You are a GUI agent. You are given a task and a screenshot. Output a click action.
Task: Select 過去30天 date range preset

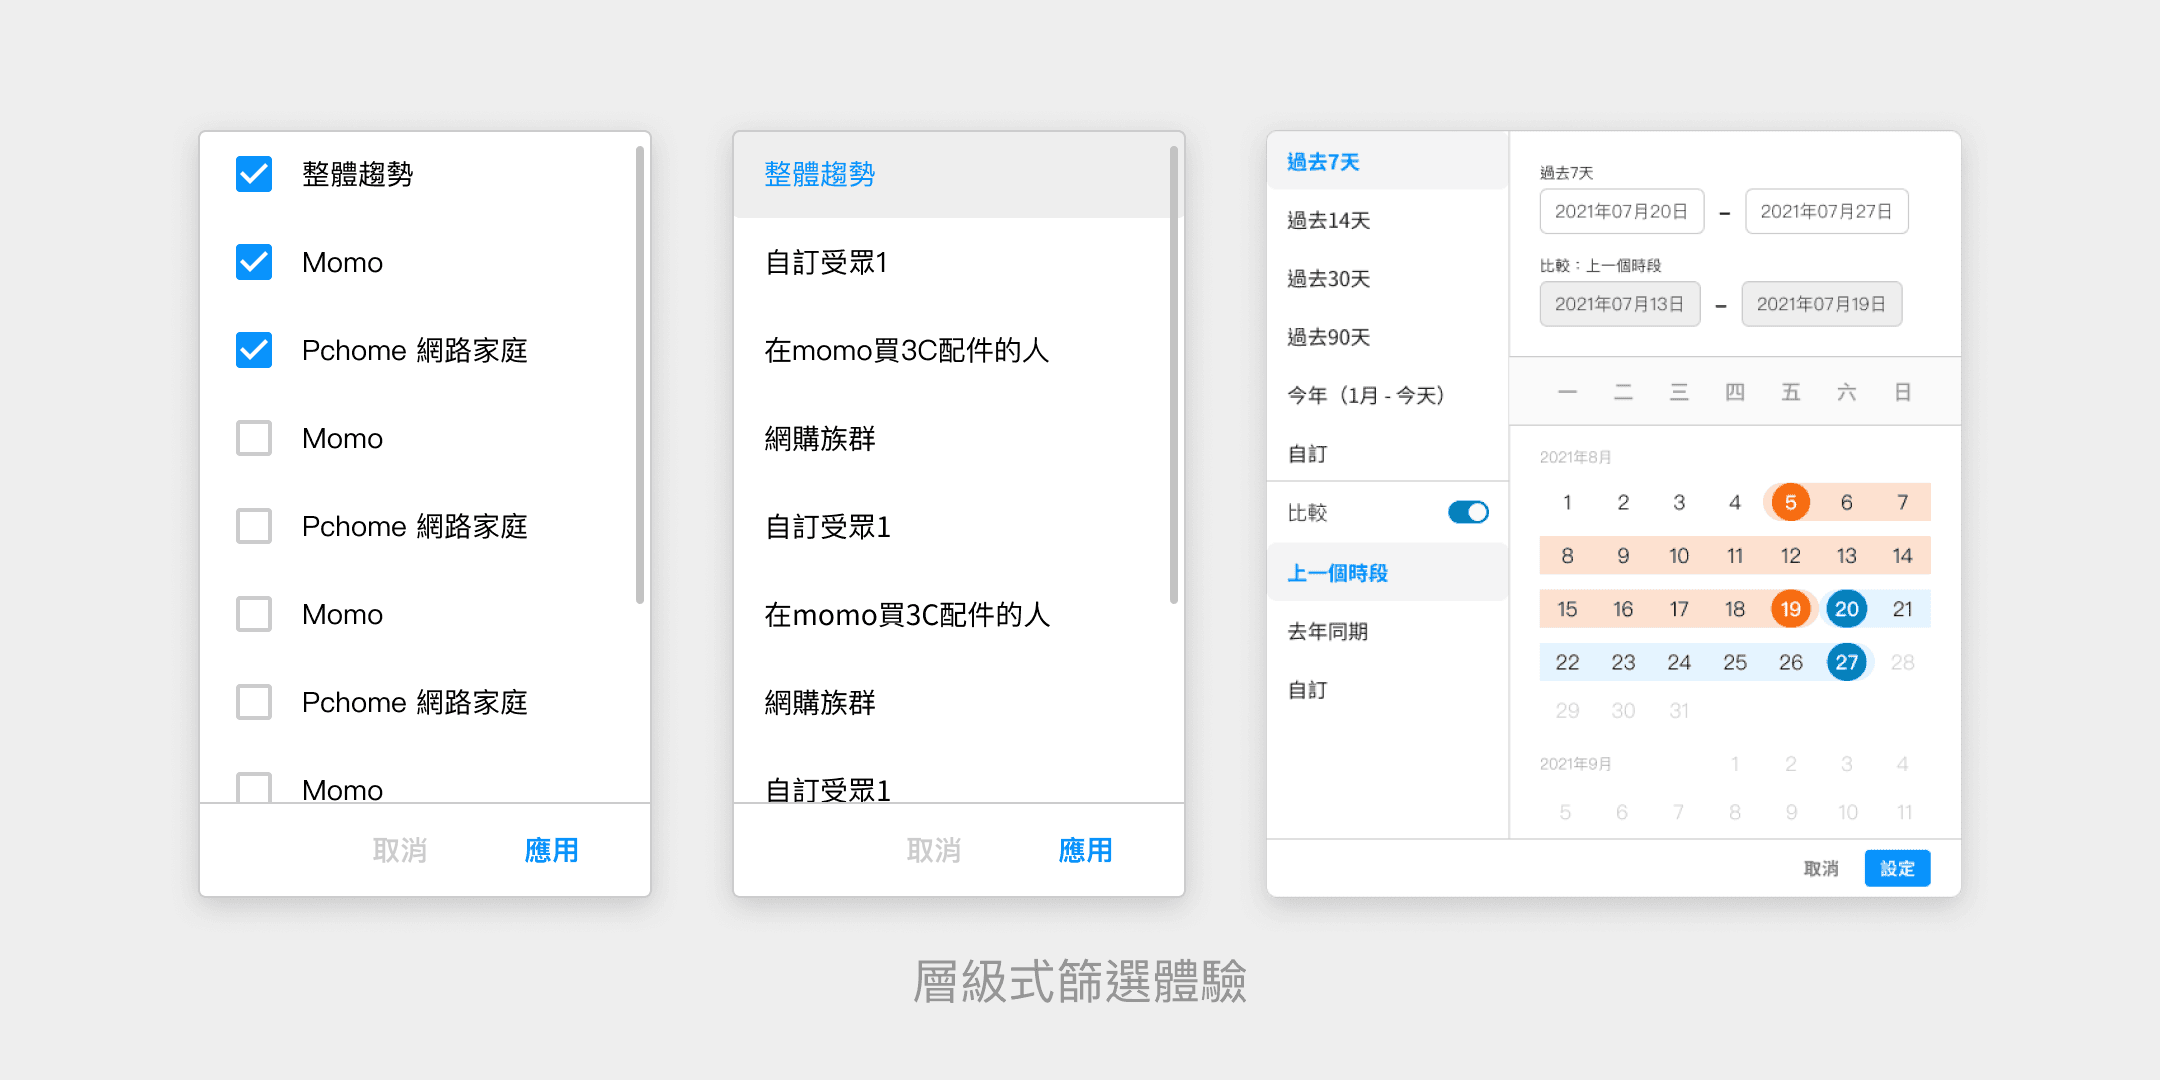pos(1328,279)
